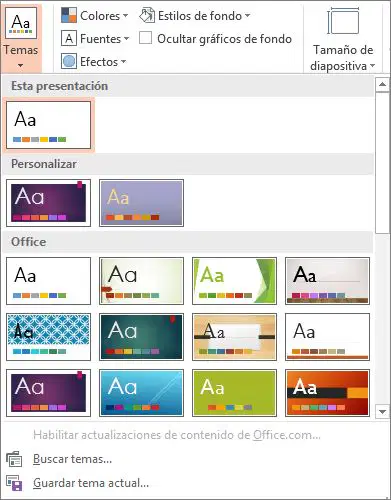Open the Tamaño de diapositiva dropdown arrow
391x500 pixels.
pyautogui.click(x=372, y=65)
